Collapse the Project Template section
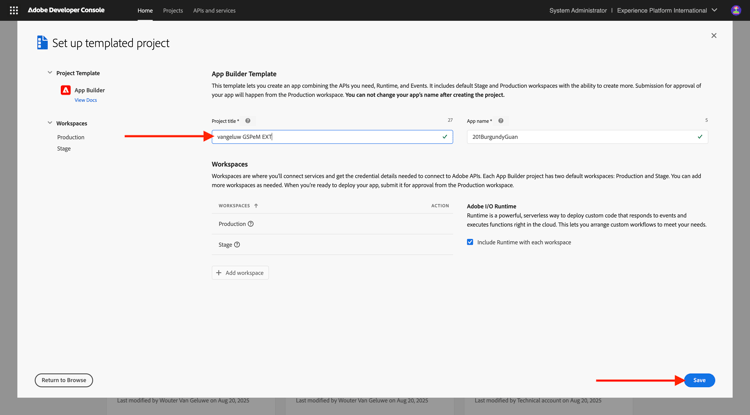 (x=50, y=73)
